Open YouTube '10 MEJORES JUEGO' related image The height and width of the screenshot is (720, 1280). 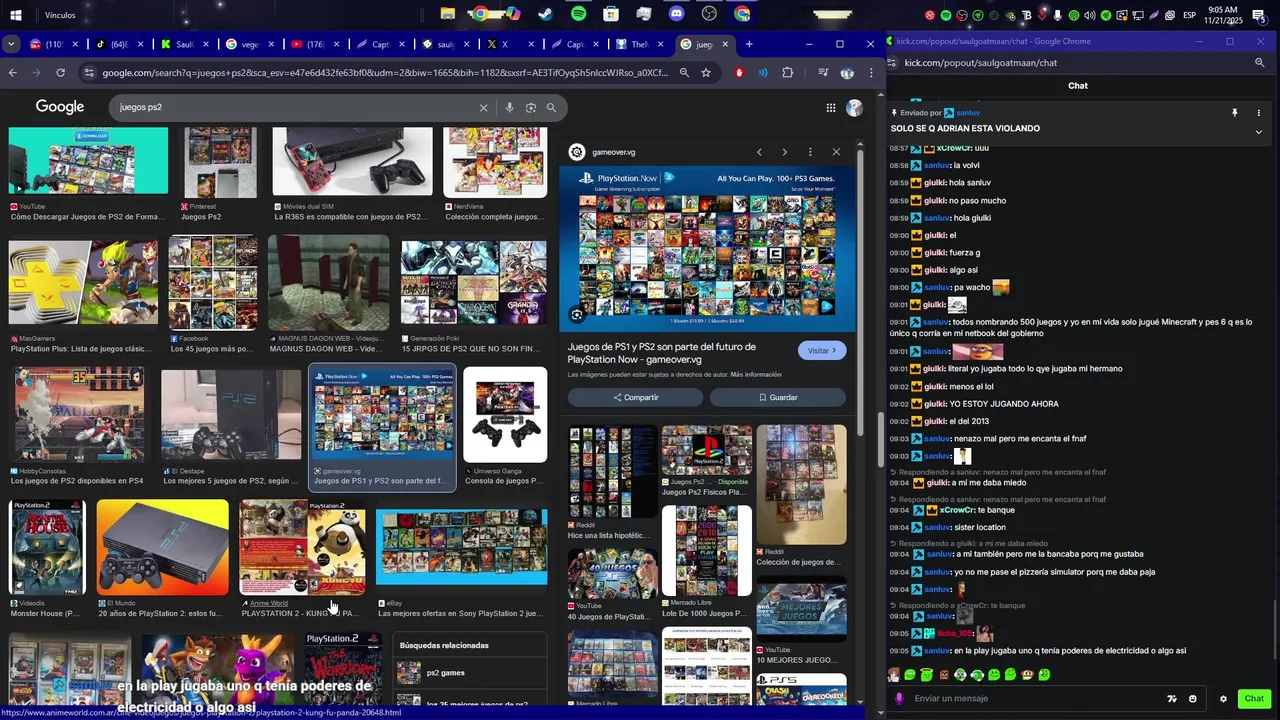(801, 609)
